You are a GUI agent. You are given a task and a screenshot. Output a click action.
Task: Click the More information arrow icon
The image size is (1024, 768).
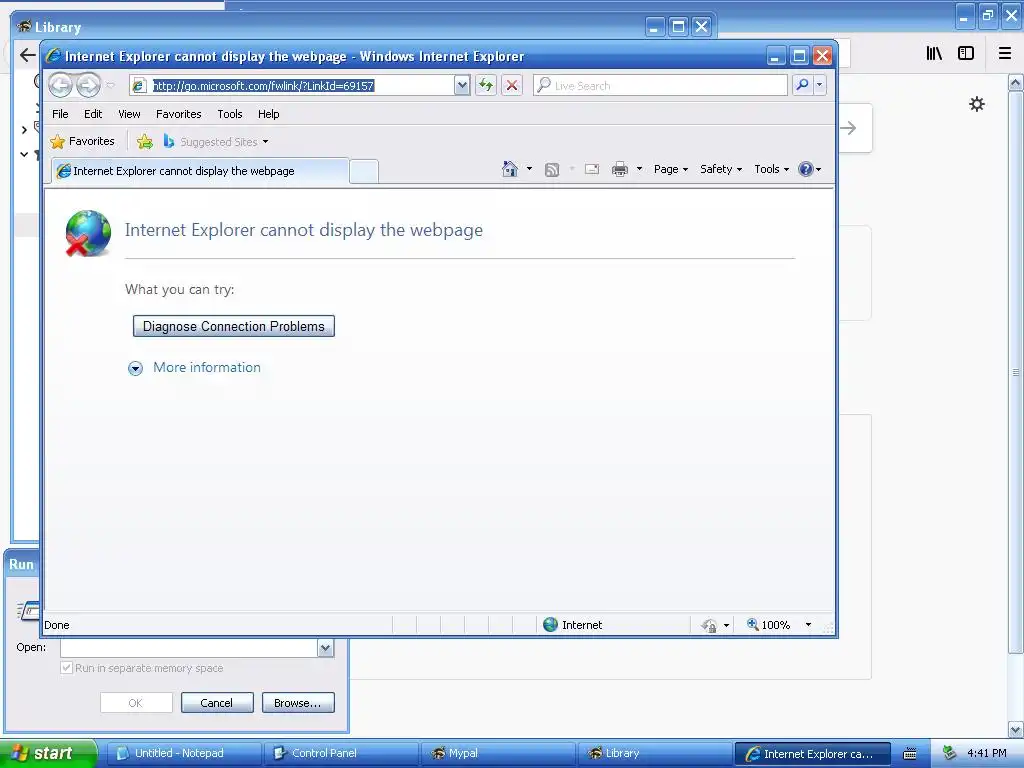(135, 369)
